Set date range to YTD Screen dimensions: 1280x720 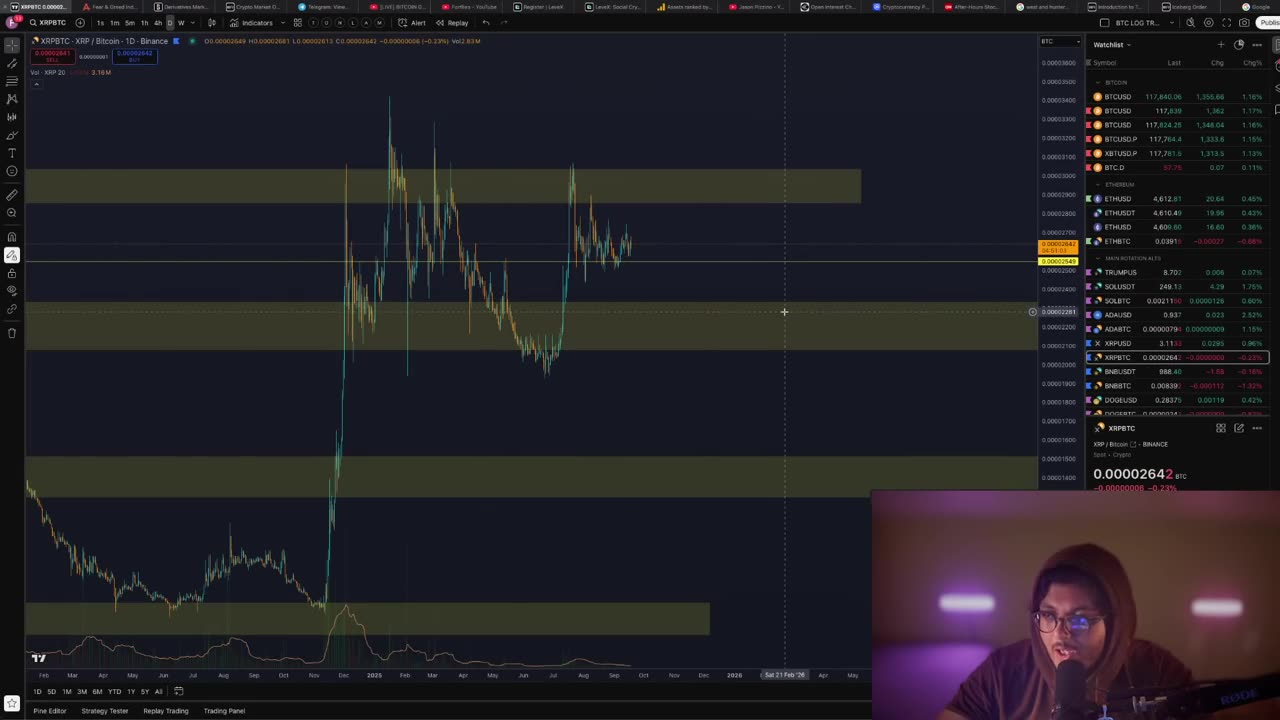pyautogui.click(x=114, y=692)
